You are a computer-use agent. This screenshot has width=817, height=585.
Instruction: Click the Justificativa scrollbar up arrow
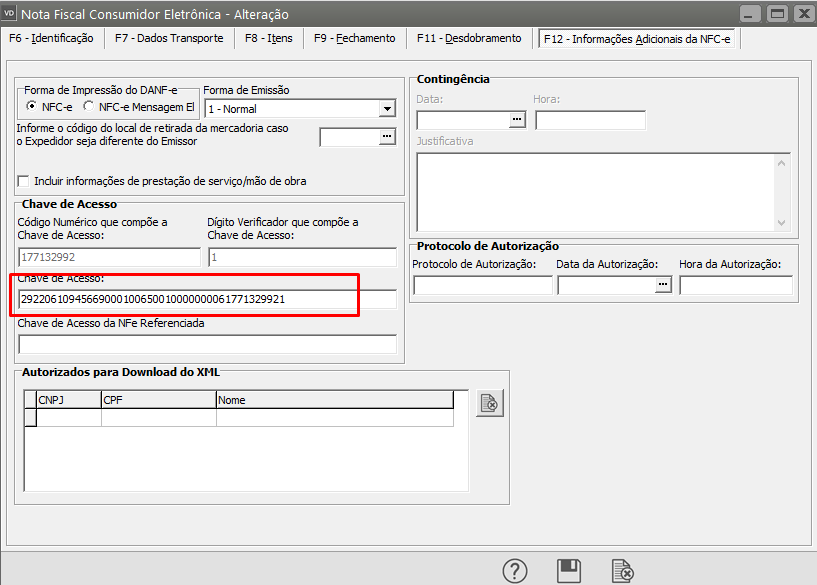[782, 163]
